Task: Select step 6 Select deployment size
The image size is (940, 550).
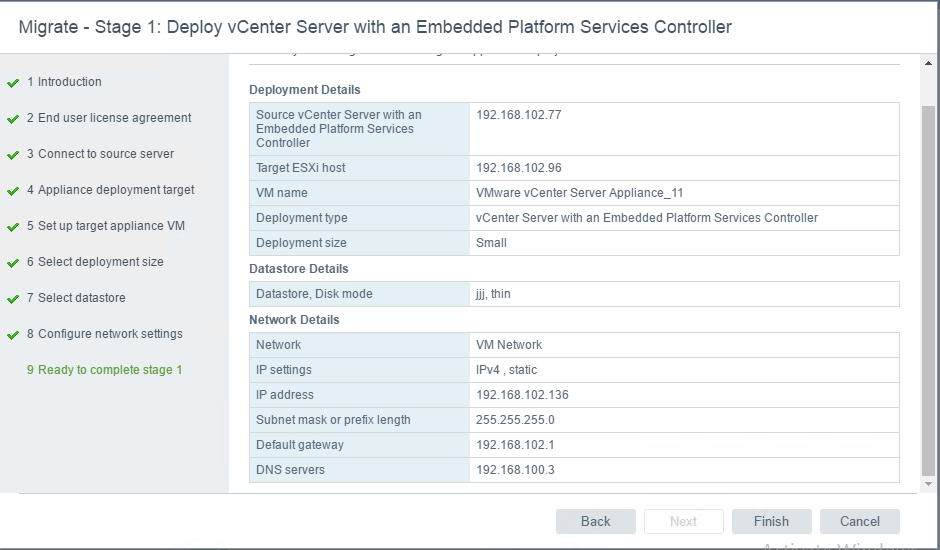Action: click(95, 262)
